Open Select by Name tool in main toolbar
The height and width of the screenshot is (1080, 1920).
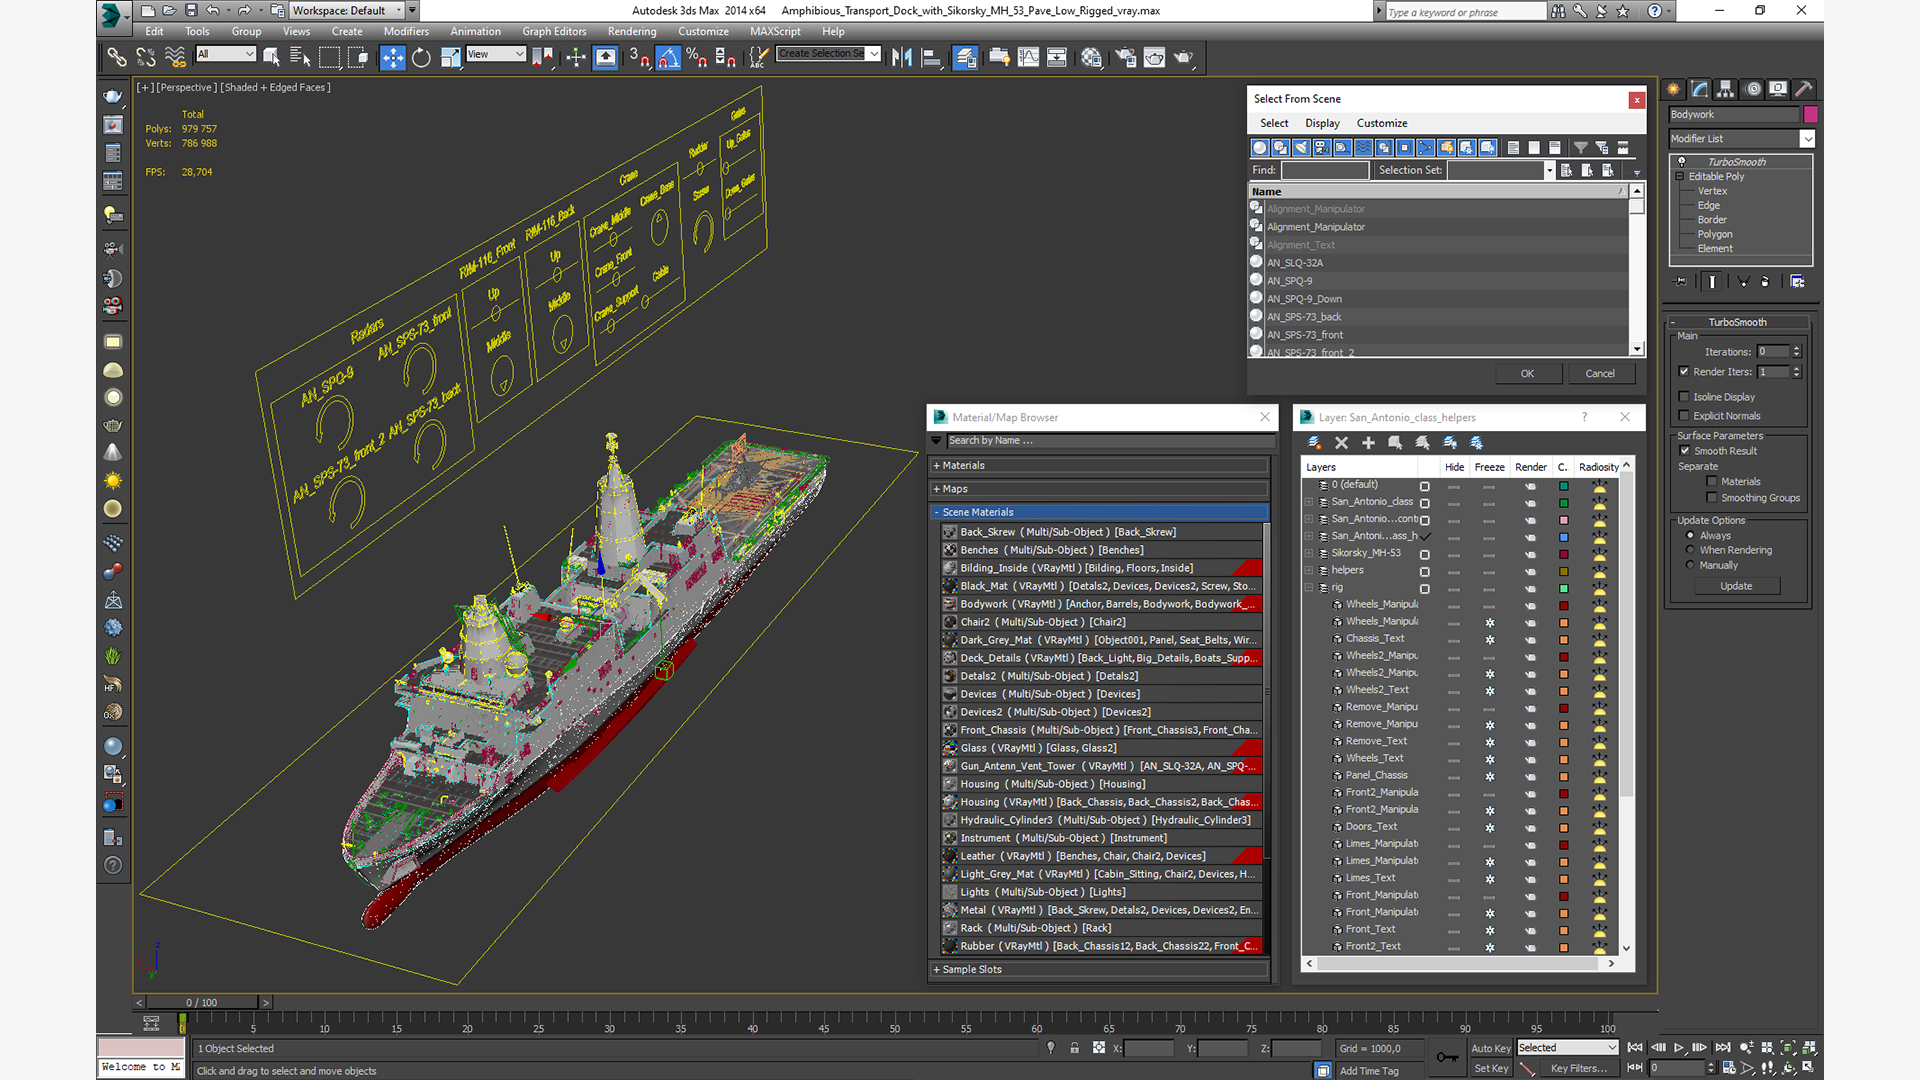[x=300, y=58]
